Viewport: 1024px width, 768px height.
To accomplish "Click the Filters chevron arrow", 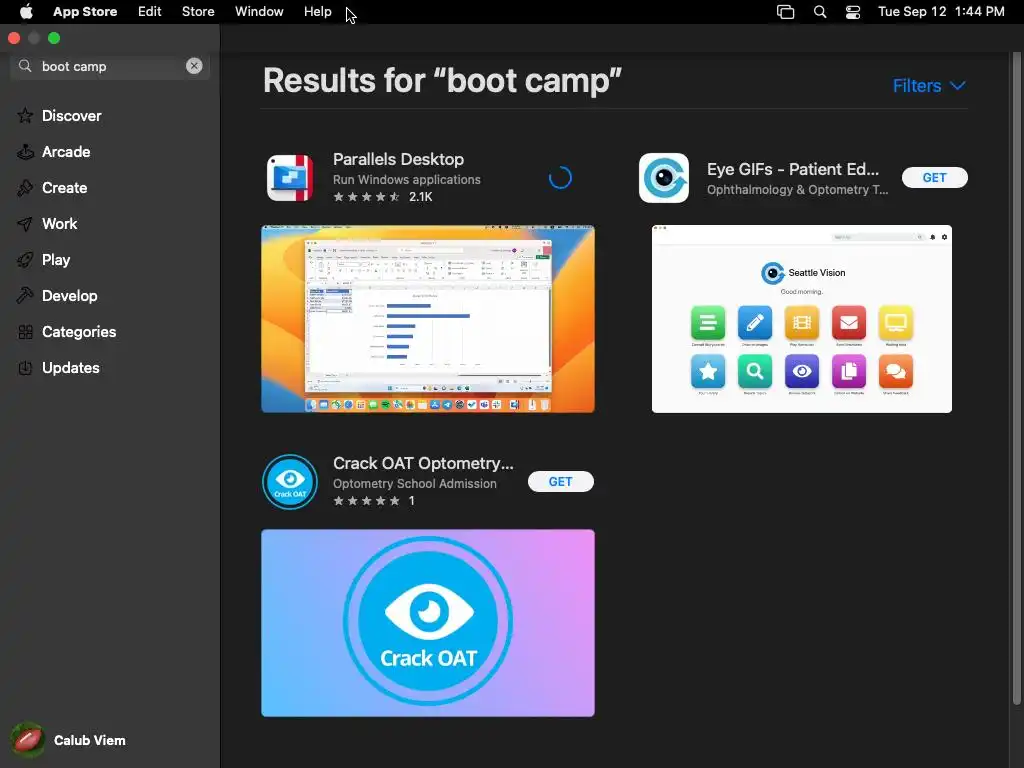I will click(x=957, y=86).
